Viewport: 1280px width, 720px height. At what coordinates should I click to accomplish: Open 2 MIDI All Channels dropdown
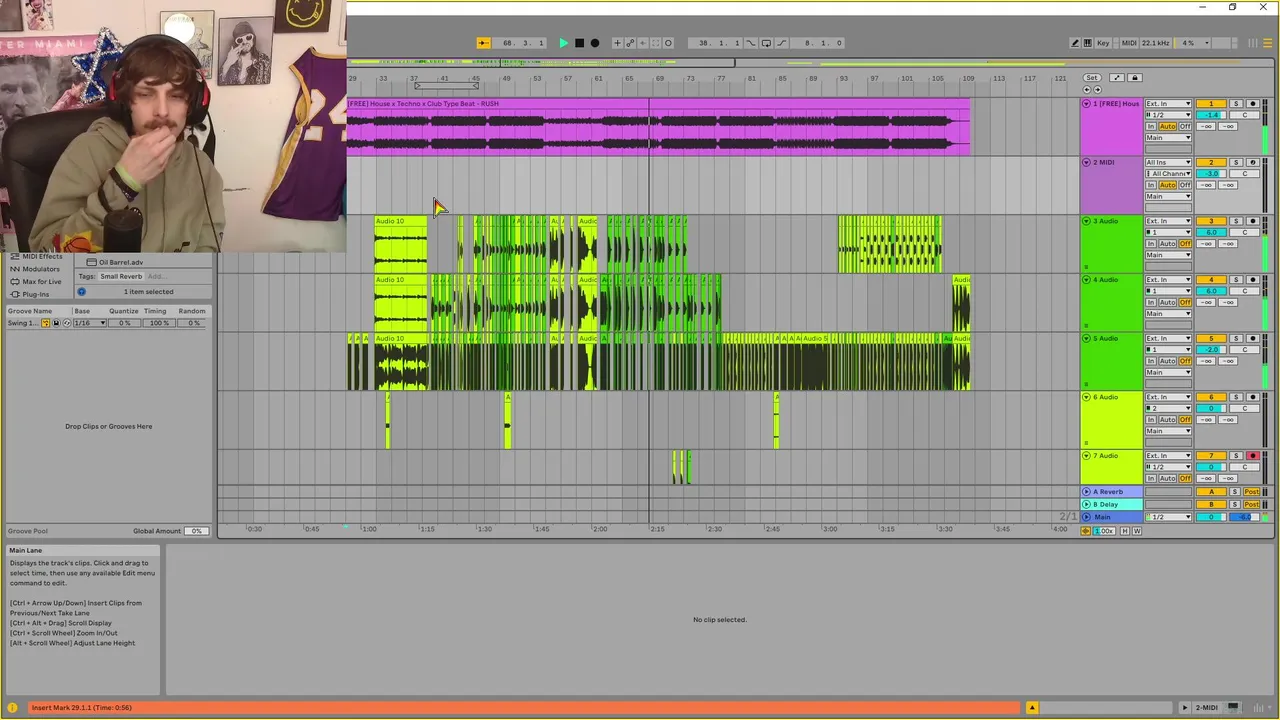1168,173
